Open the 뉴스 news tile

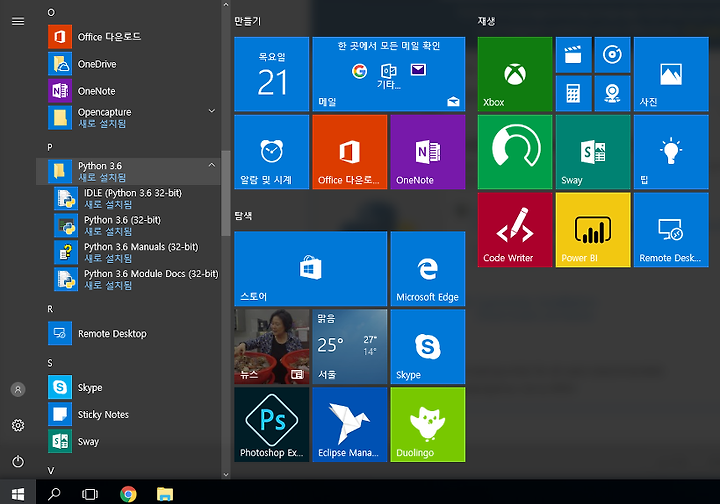[x=271, y=347]
